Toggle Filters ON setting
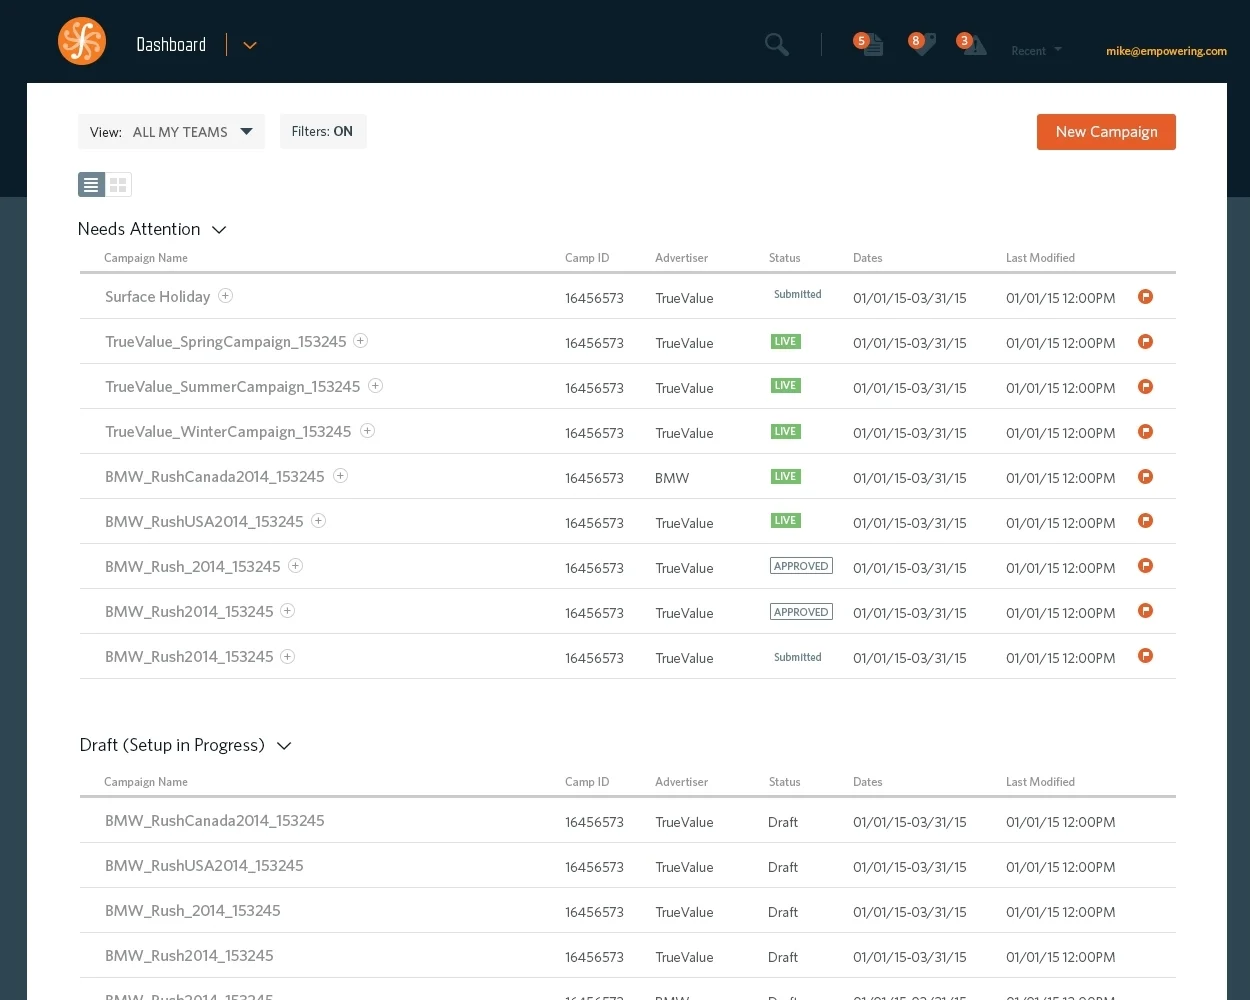Screen dimensions: 1250x1000 click(322, 131)
